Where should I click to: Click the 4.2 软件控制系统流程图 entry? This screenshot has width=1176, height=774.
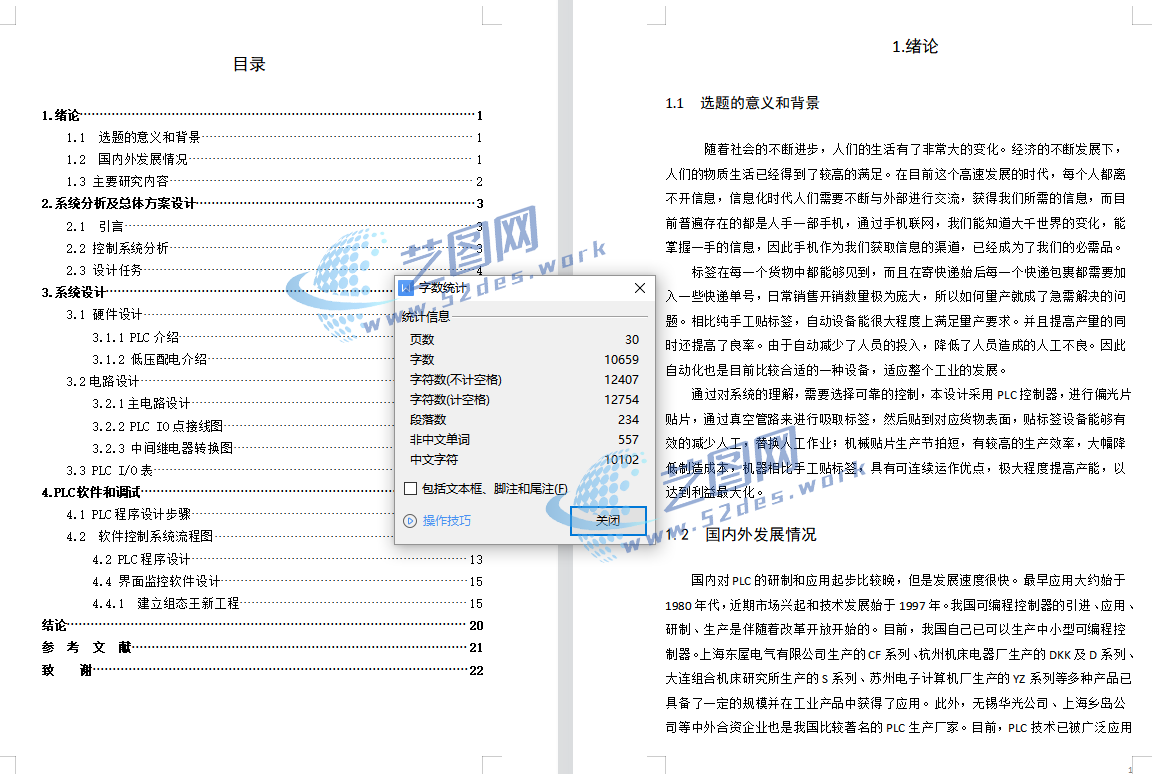pos(230,536)
